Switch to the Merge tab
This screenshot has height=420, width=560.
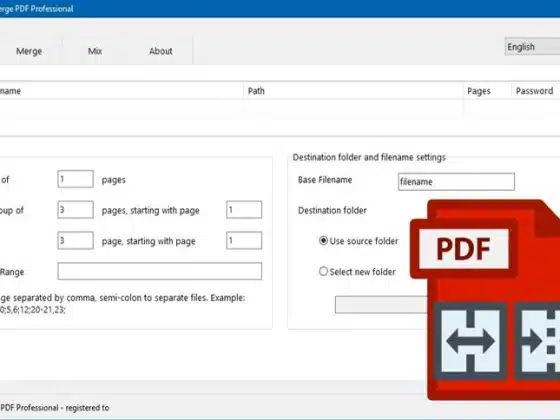coord(29,51)
